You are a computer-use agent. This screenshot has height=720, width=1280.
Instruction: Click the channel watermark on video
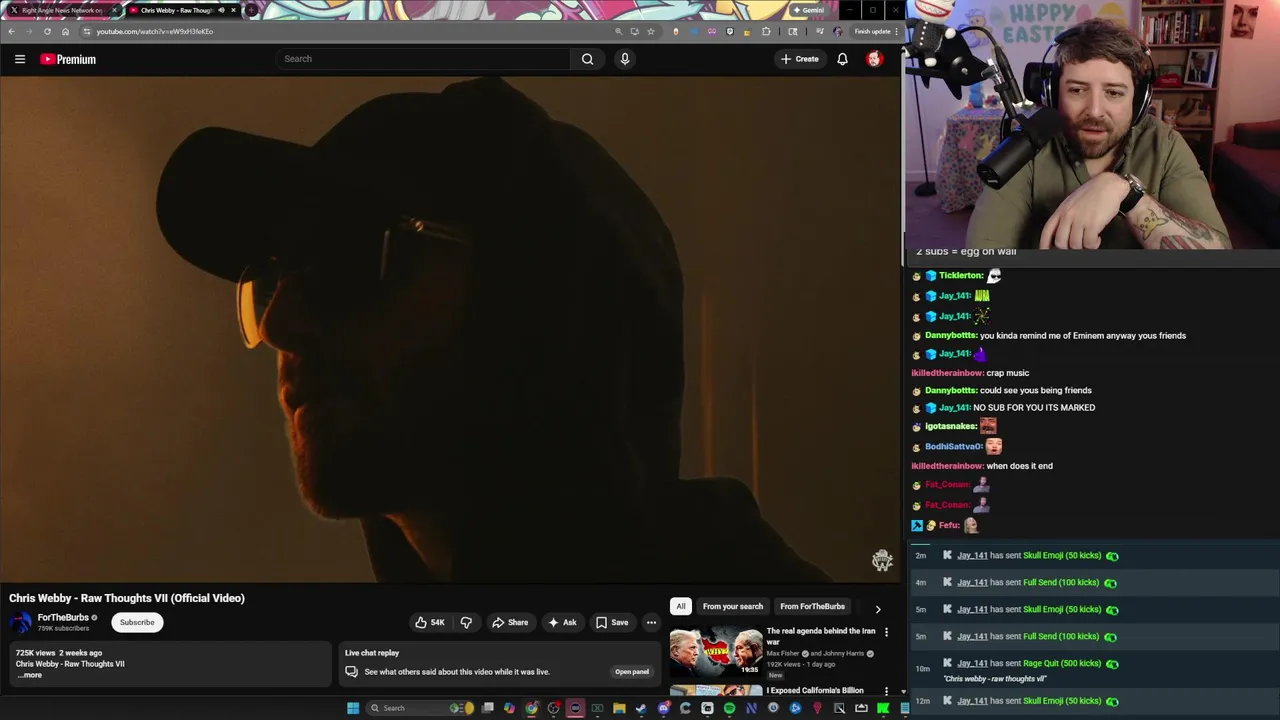[882, 560]
